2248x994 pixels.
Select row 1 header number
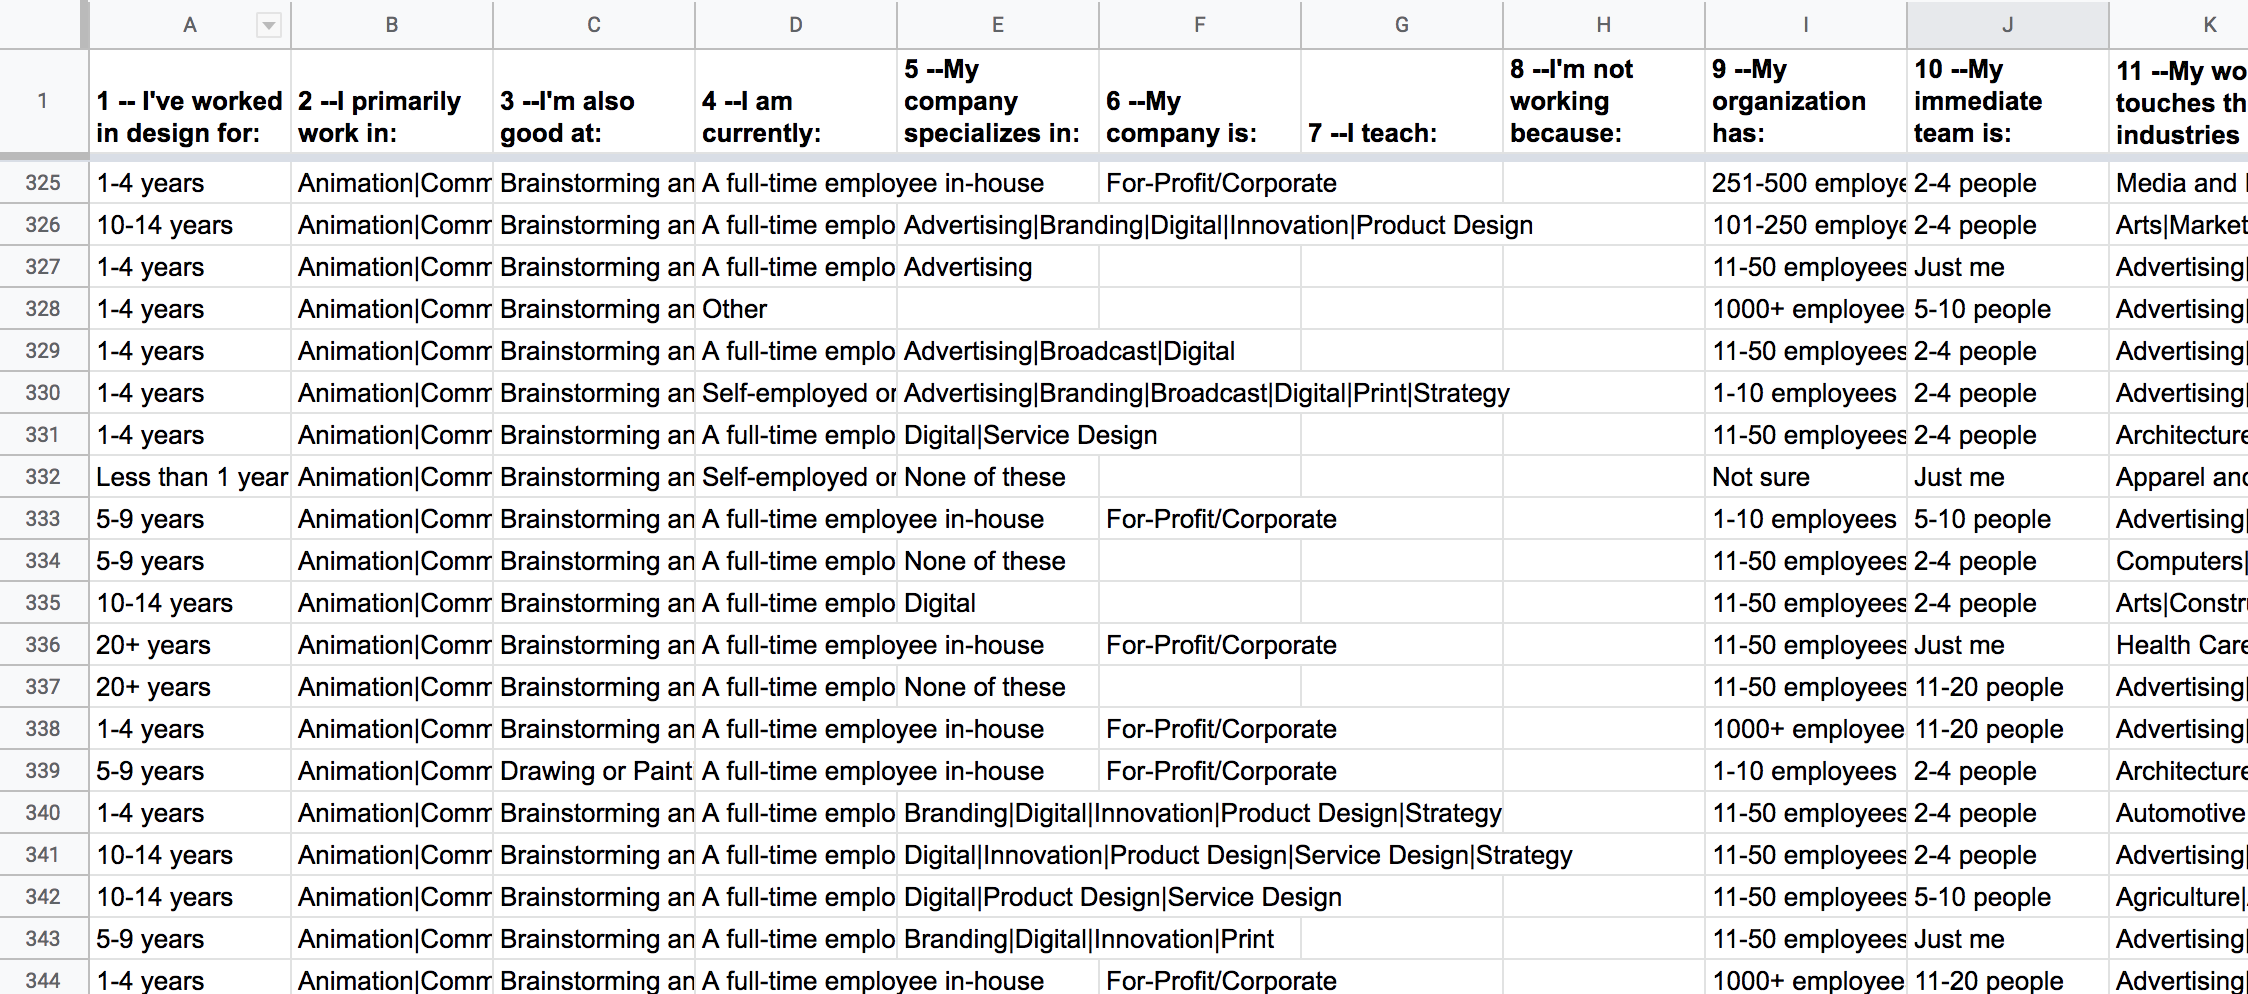tap(43, 101)
